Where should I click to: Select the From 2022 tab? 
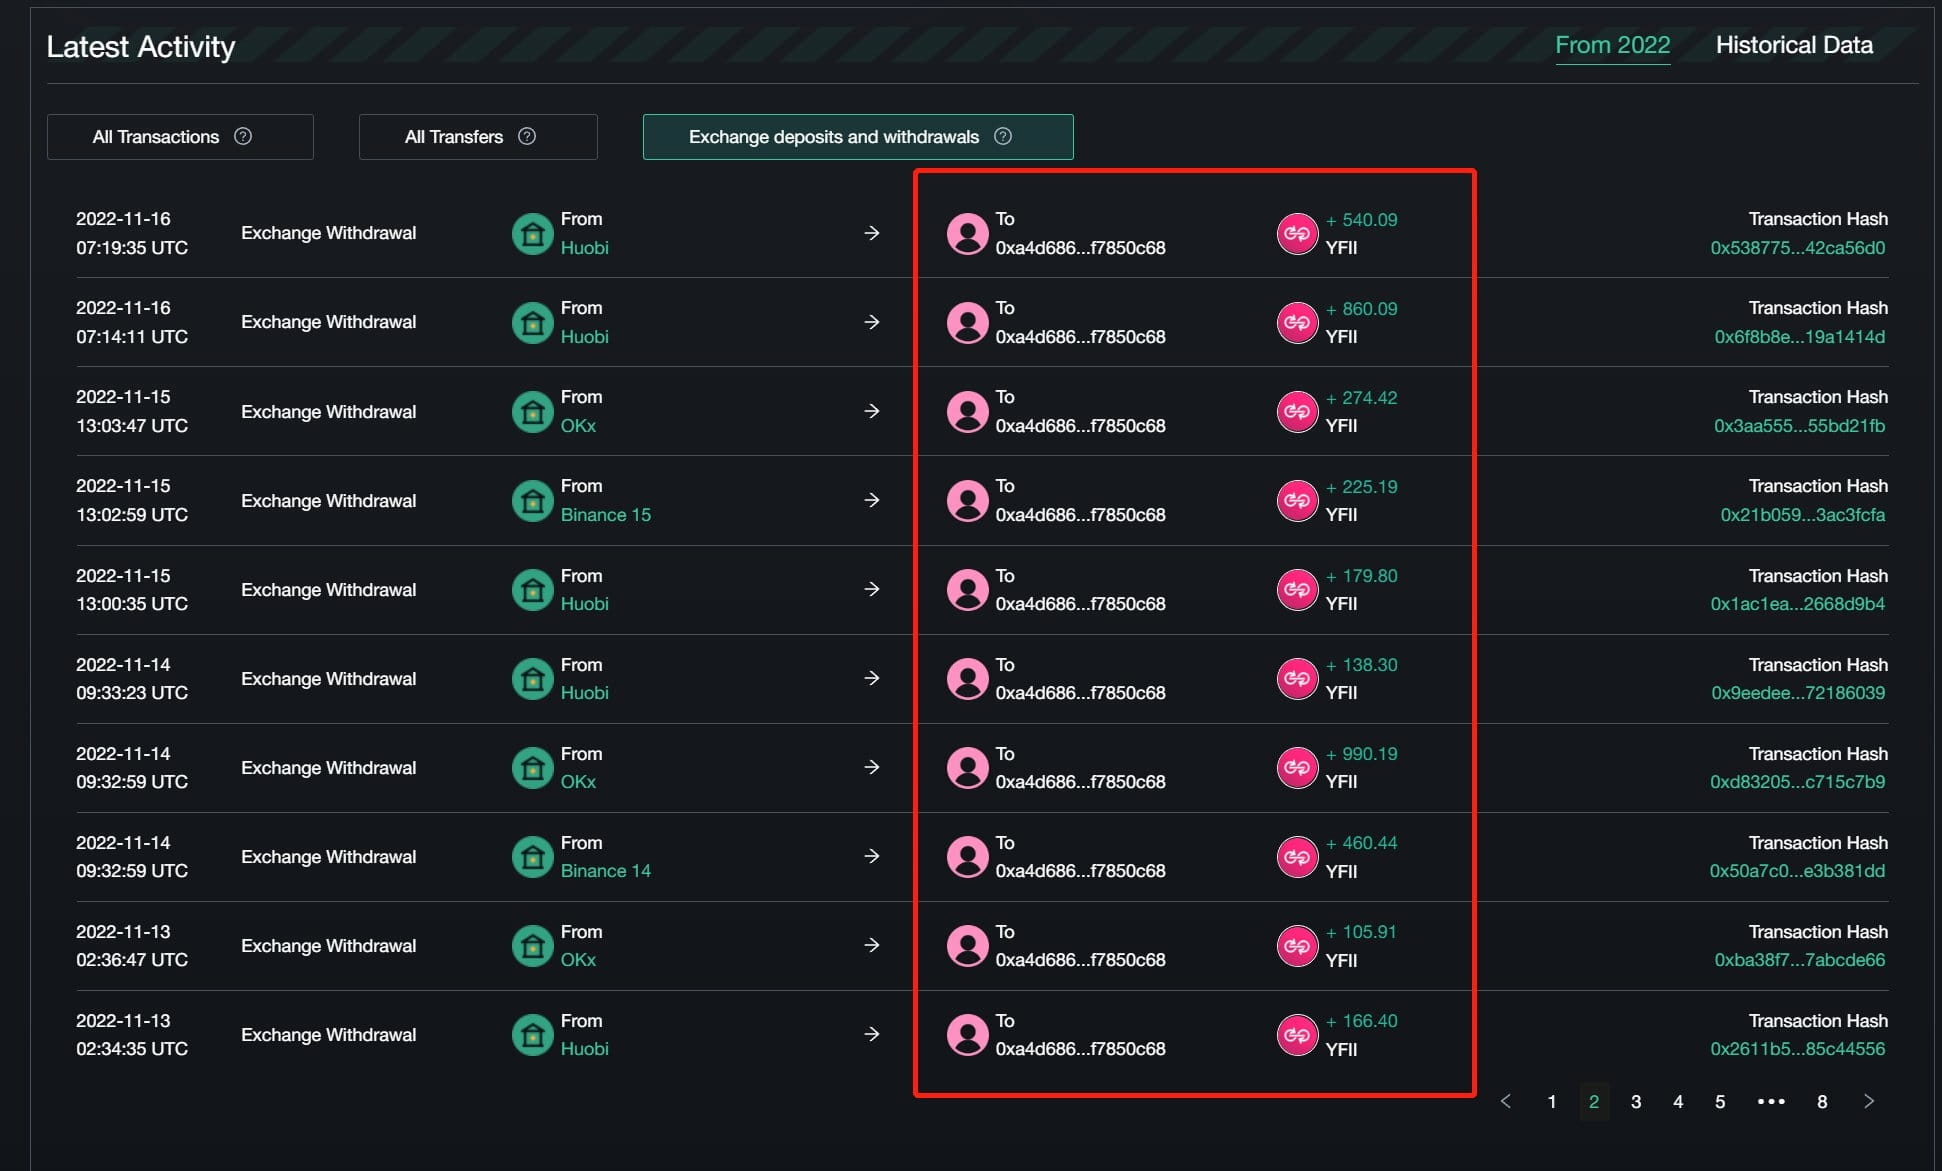click(x=1612, y=45)
